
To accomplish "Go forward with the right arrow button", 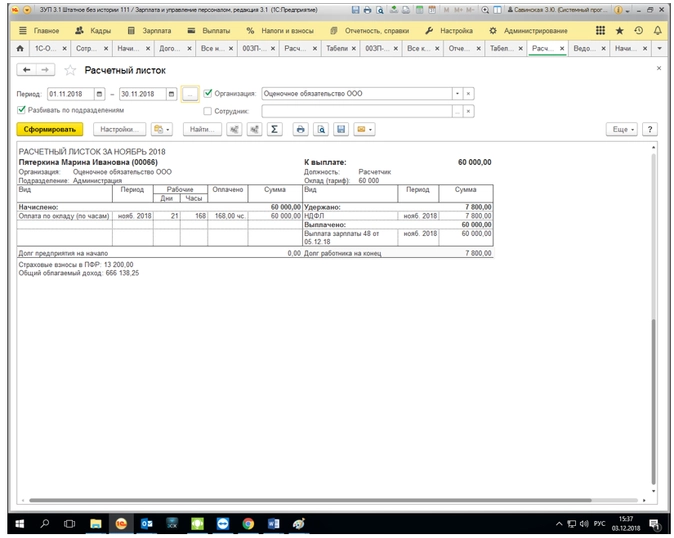I will click(x=46, y=70).
